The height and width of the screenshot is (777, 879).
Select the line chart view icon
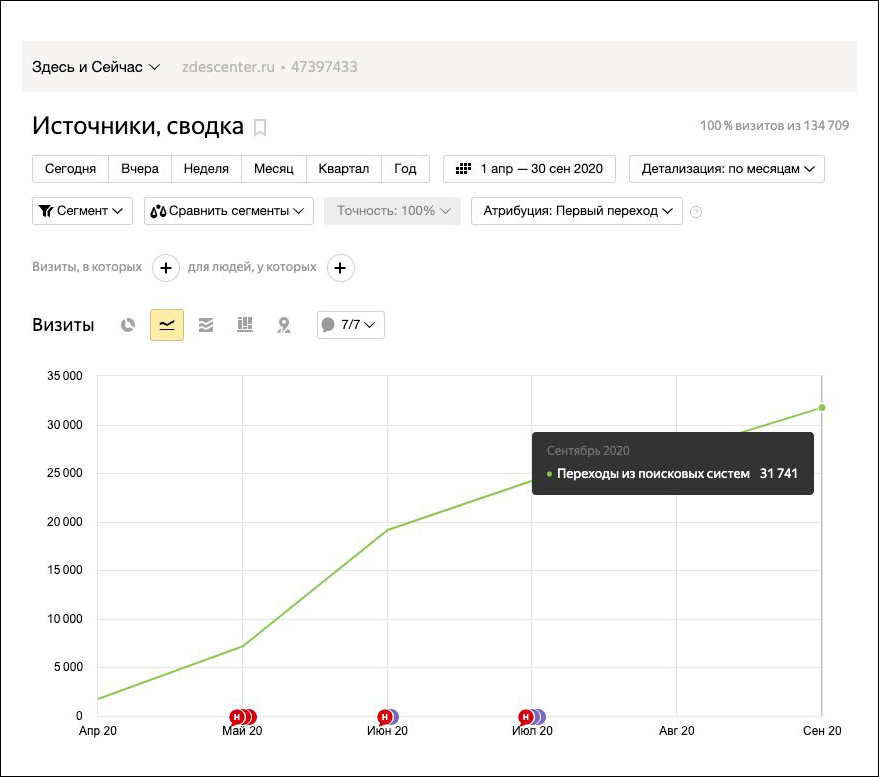point(166,324)
